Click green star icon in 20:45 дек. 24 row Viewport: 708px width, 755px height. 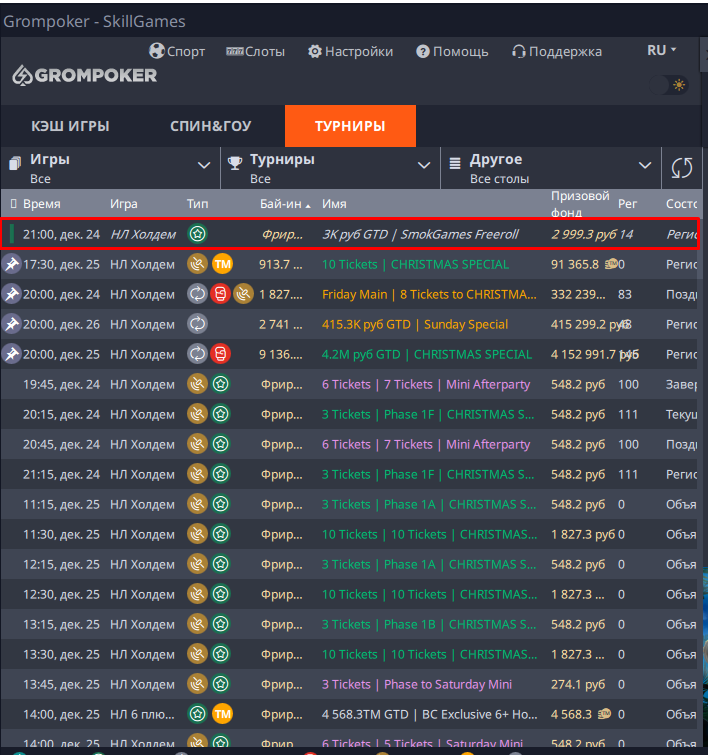pyautogui.click(x=221, y=444)
